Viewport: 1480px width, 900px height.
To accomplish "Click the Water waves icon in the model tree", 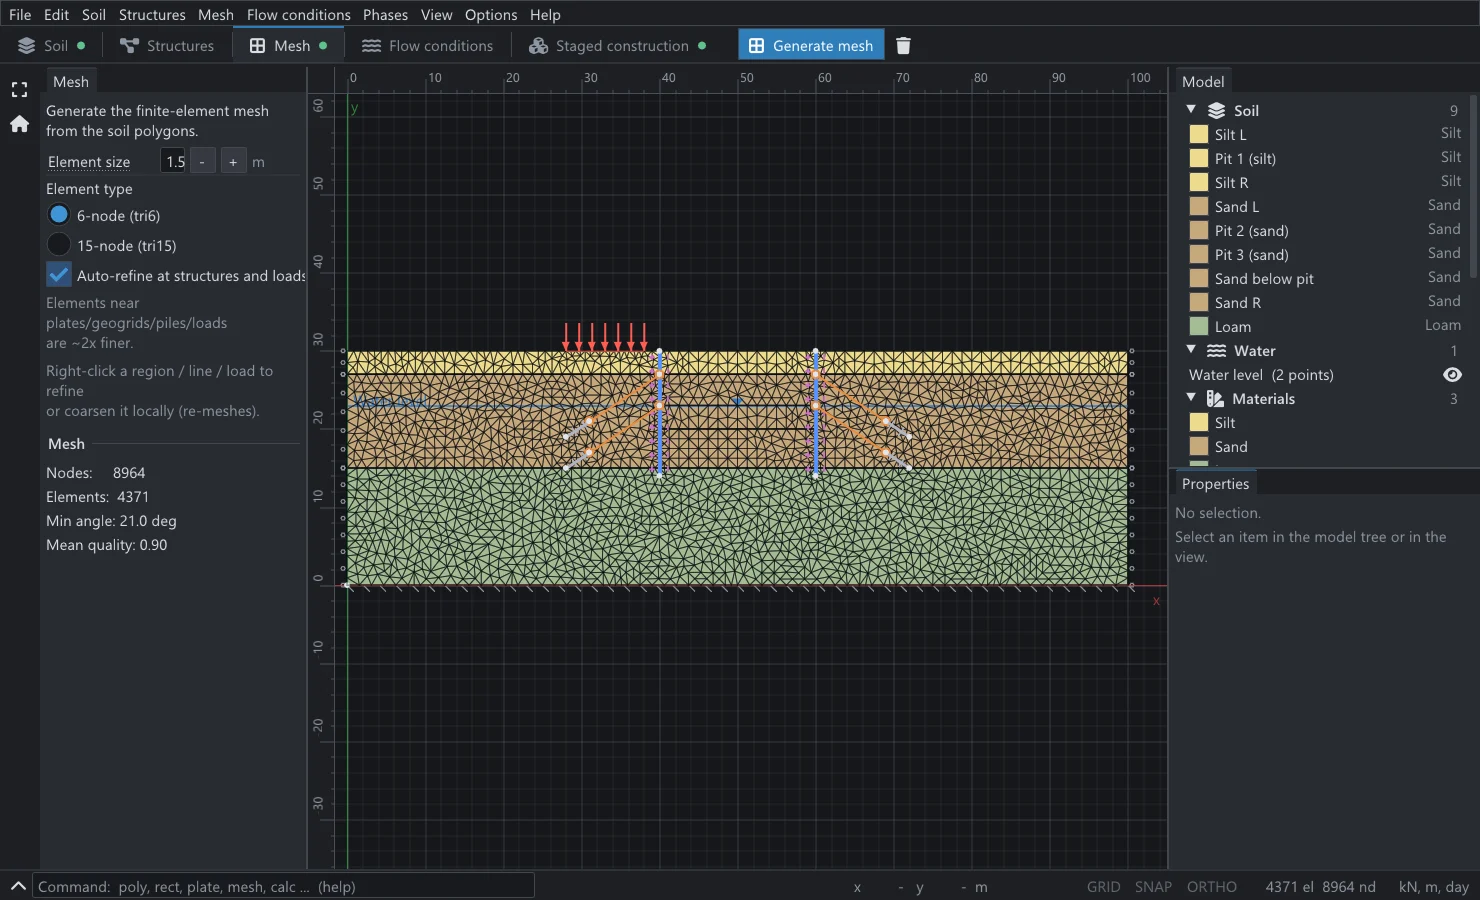I will (1216, 351).
